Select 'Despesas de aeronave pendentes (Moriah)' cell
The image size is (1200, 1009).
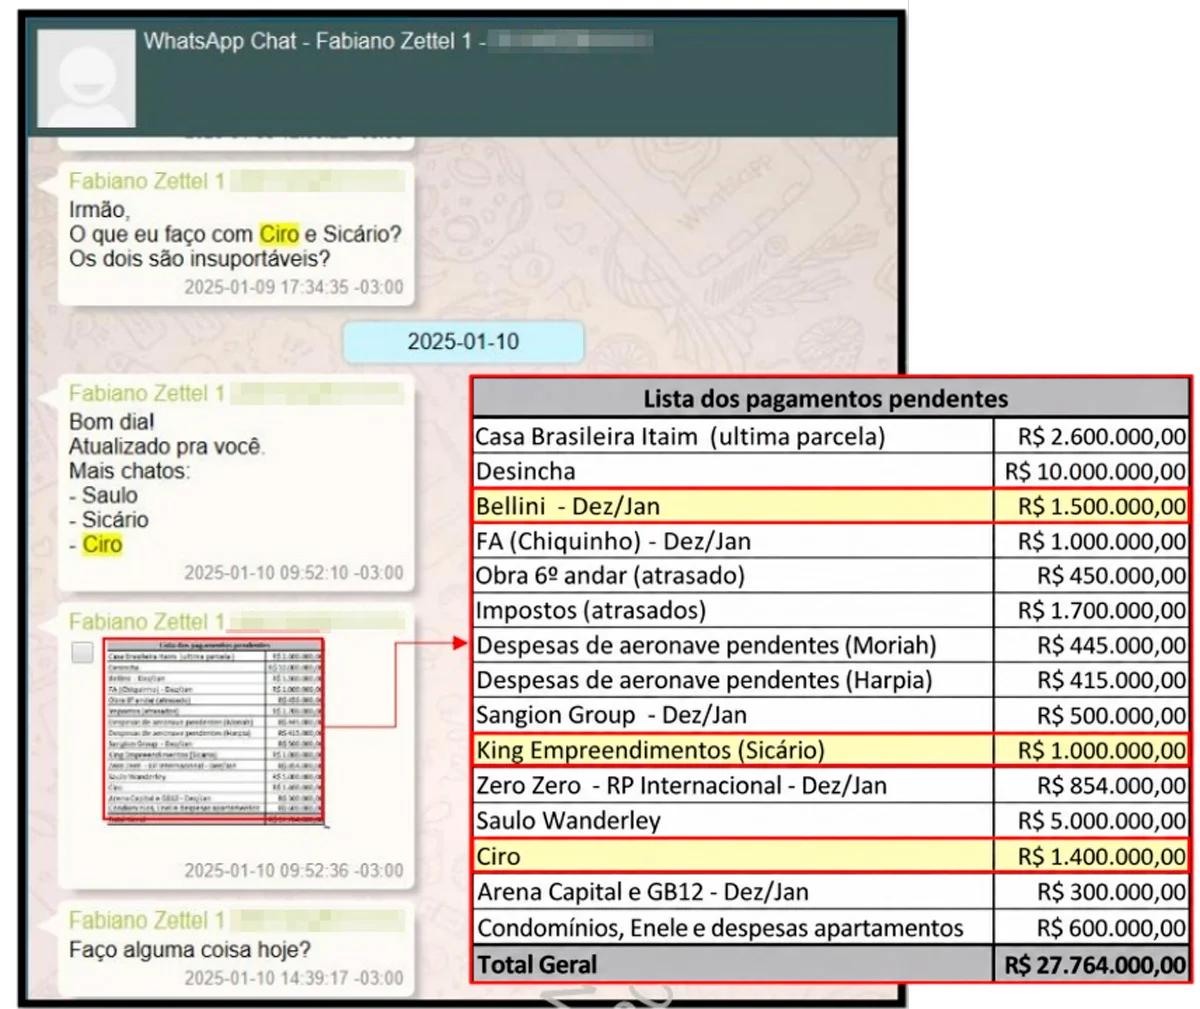[733, 645]
